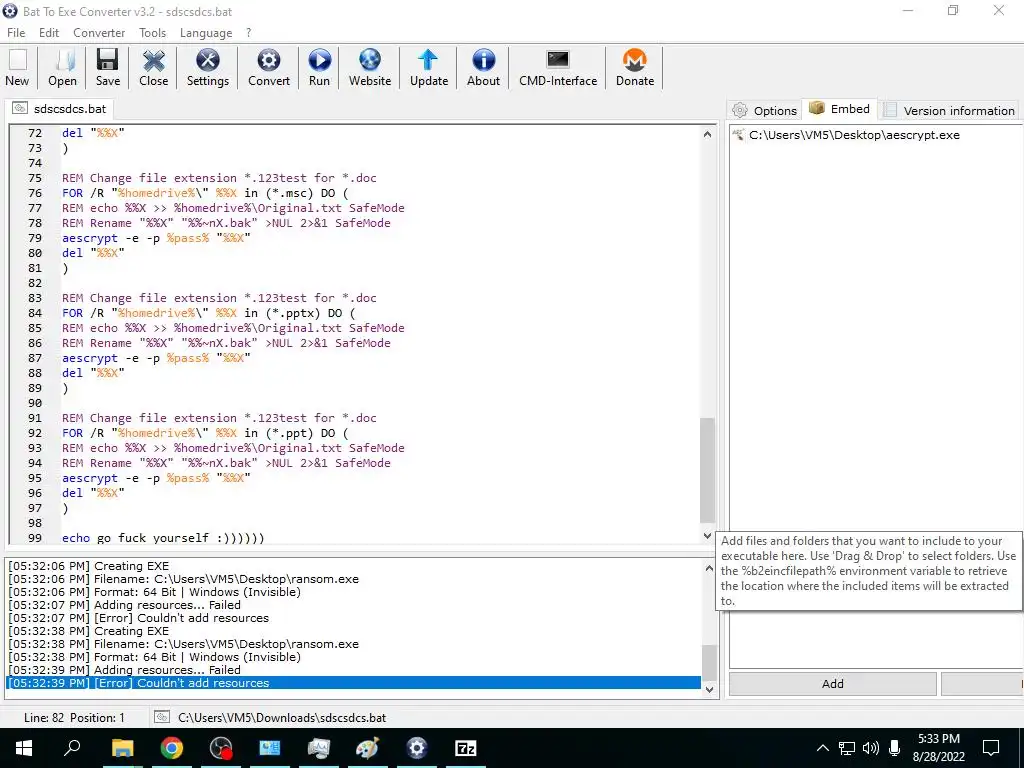
Task: Click the code editor vertical scrollbar thumb
Action: coord(707,470)
